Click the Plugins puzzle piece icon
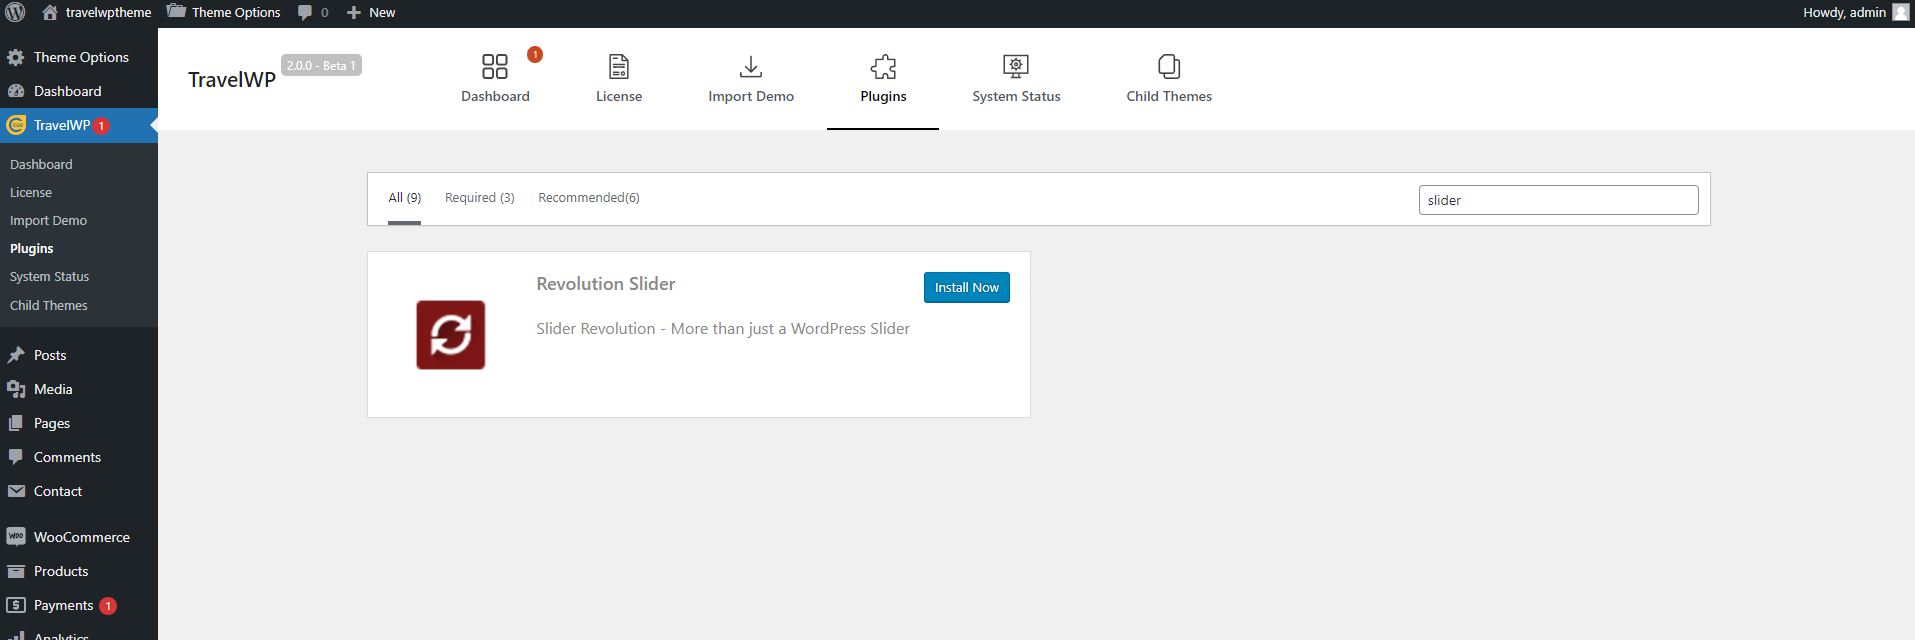 (883, 66)
